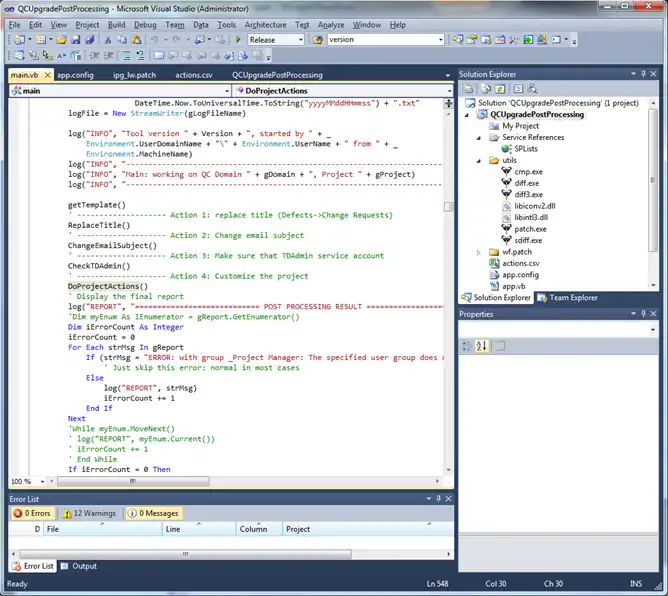Sort Error List by the Line column
The width and height of the screenshot is (668, 596).
(x=199, y=529)
